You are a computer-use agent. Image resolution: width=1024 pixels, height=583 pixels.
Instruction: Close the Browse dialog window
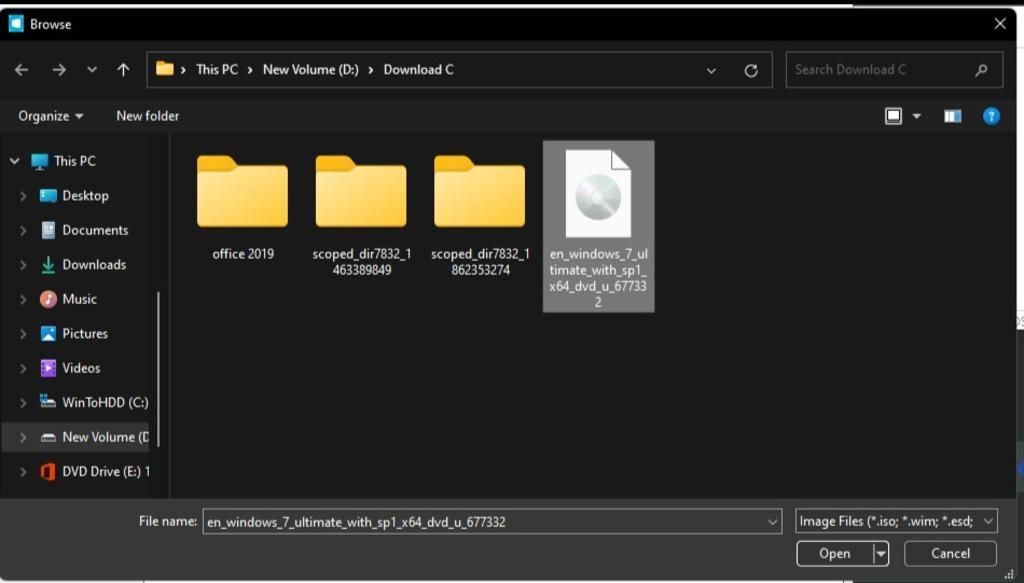point(1000,24)
